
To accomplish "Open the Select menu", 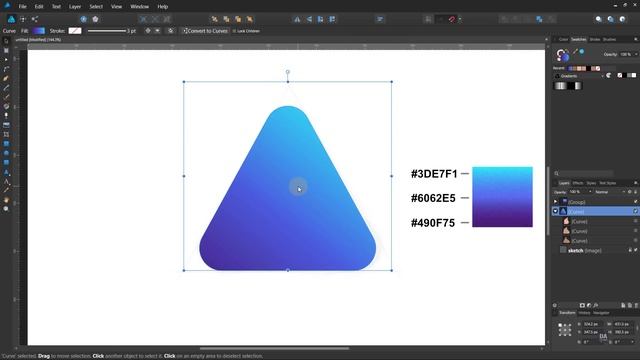I will pos(96,7).
